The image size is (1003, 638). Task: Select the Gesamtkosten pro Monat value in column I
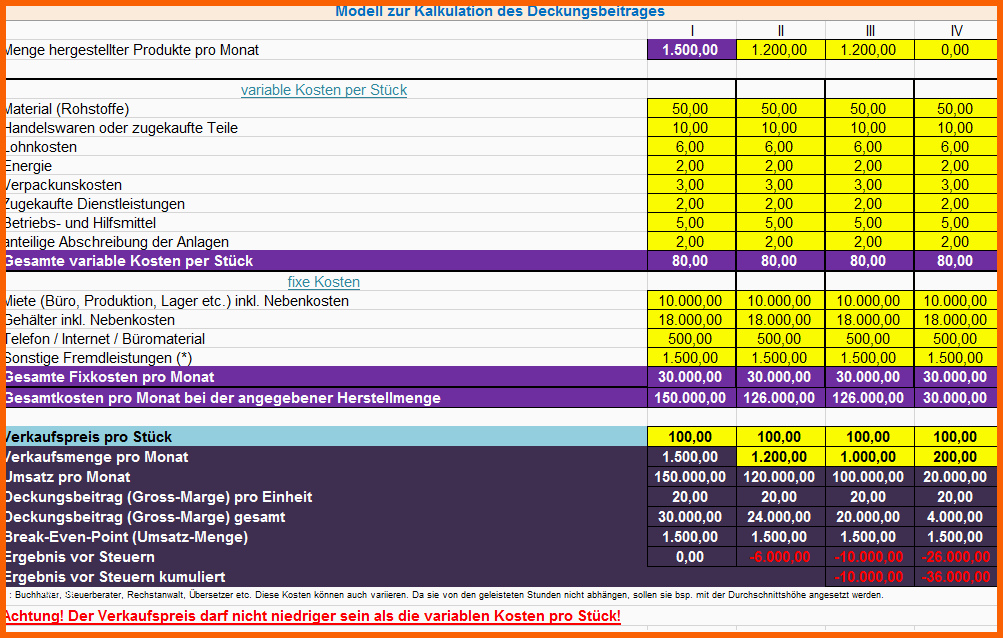tap(692, 398)
